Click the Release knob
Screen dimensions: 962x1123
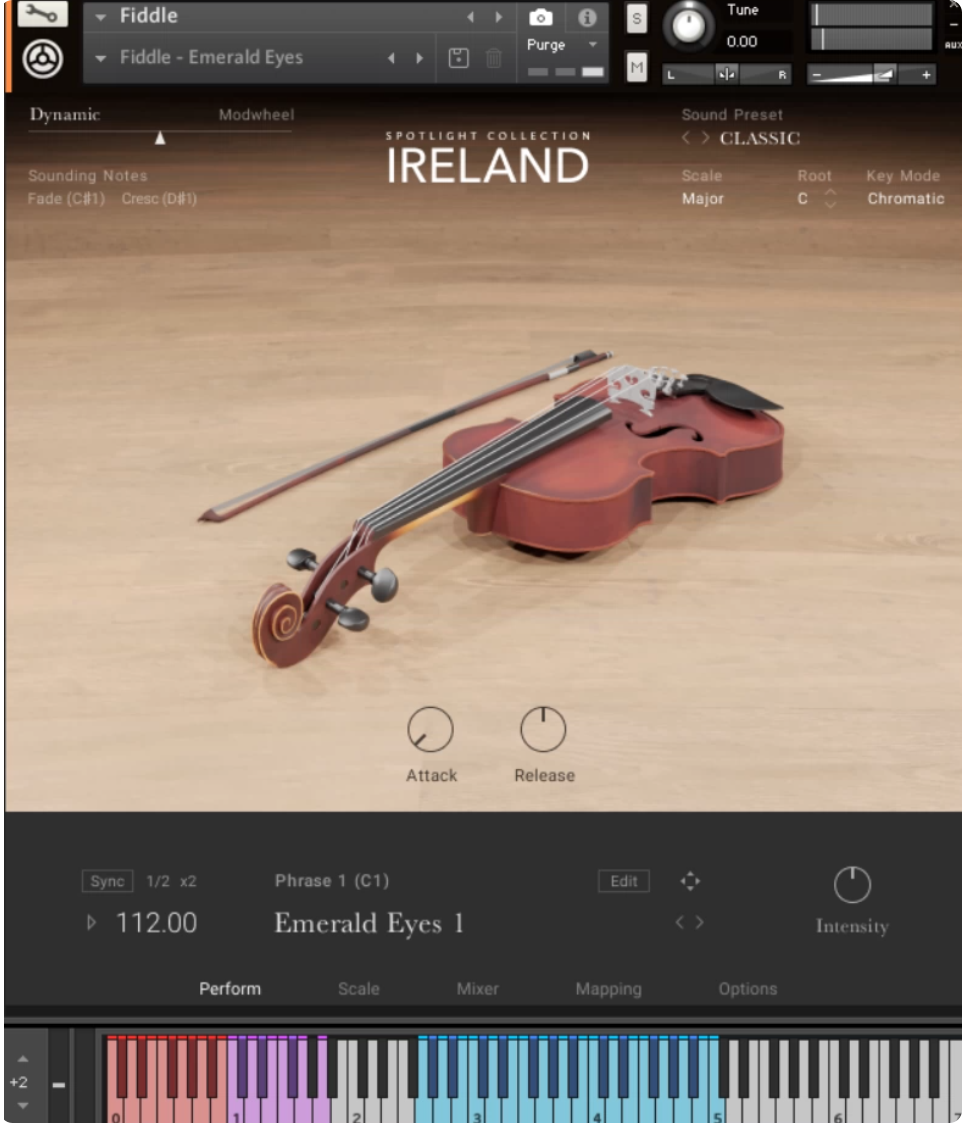pyautogui.click(x=543, y=729)
